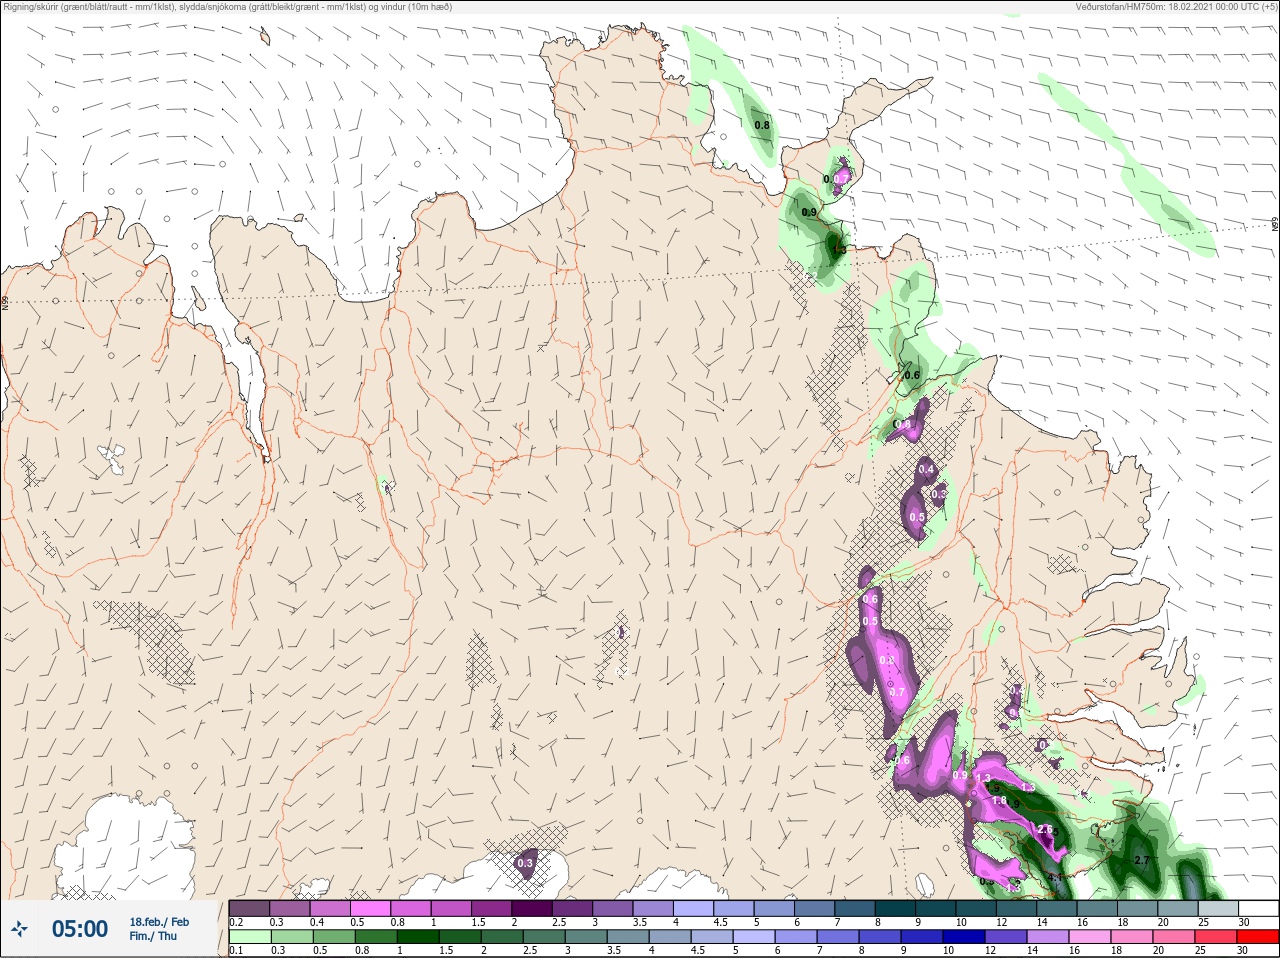The height and width of the screenshot is (958, 1280).
Task: Pick the light grey upper swatch labeled 25
Action: click(1219, 908)
